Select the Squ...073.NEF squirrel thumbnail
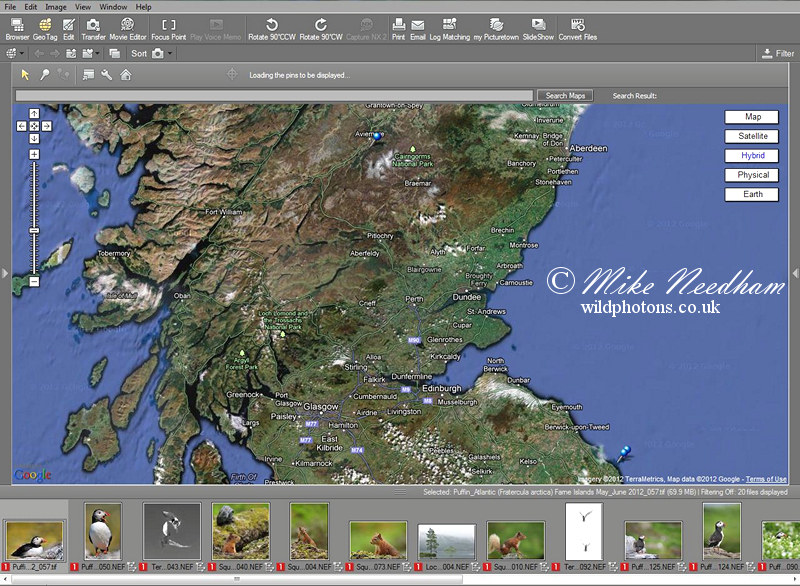Screen dimensions: 800x586 click(x=378, y=540)
